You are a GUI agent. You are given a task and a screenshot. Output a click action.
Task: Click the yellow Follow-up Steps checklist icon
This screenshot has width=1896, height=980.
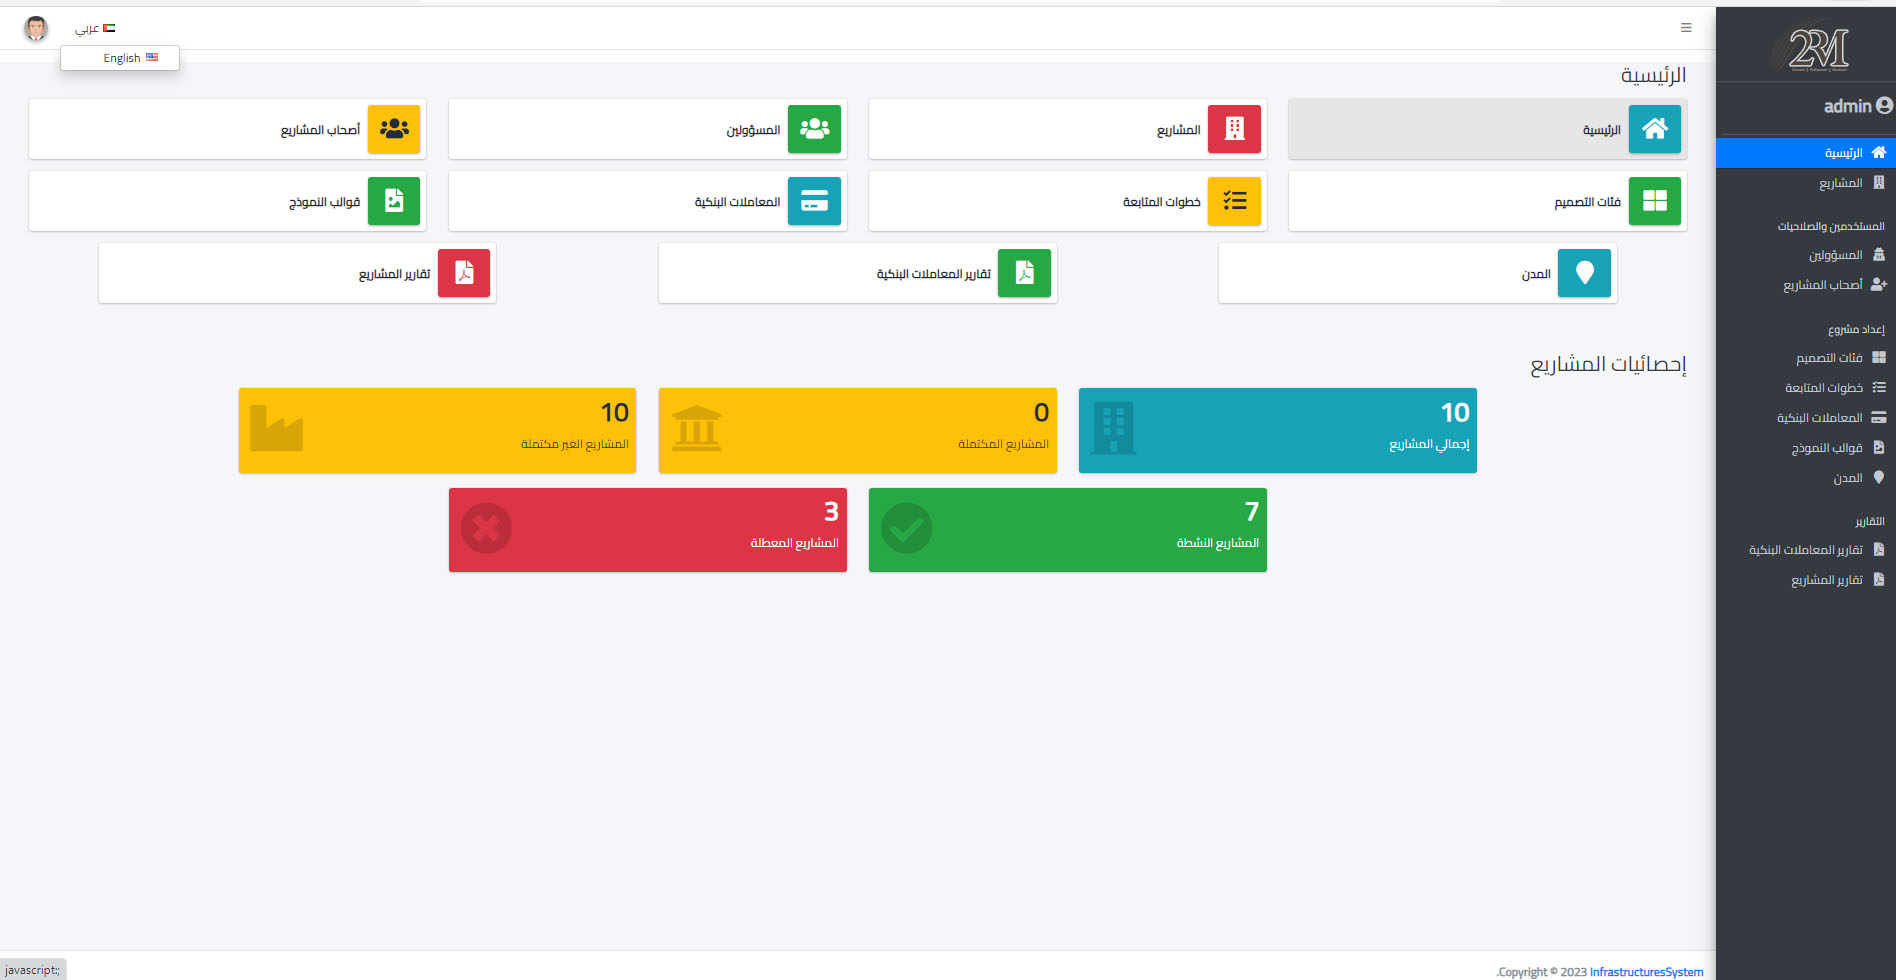1234,201
